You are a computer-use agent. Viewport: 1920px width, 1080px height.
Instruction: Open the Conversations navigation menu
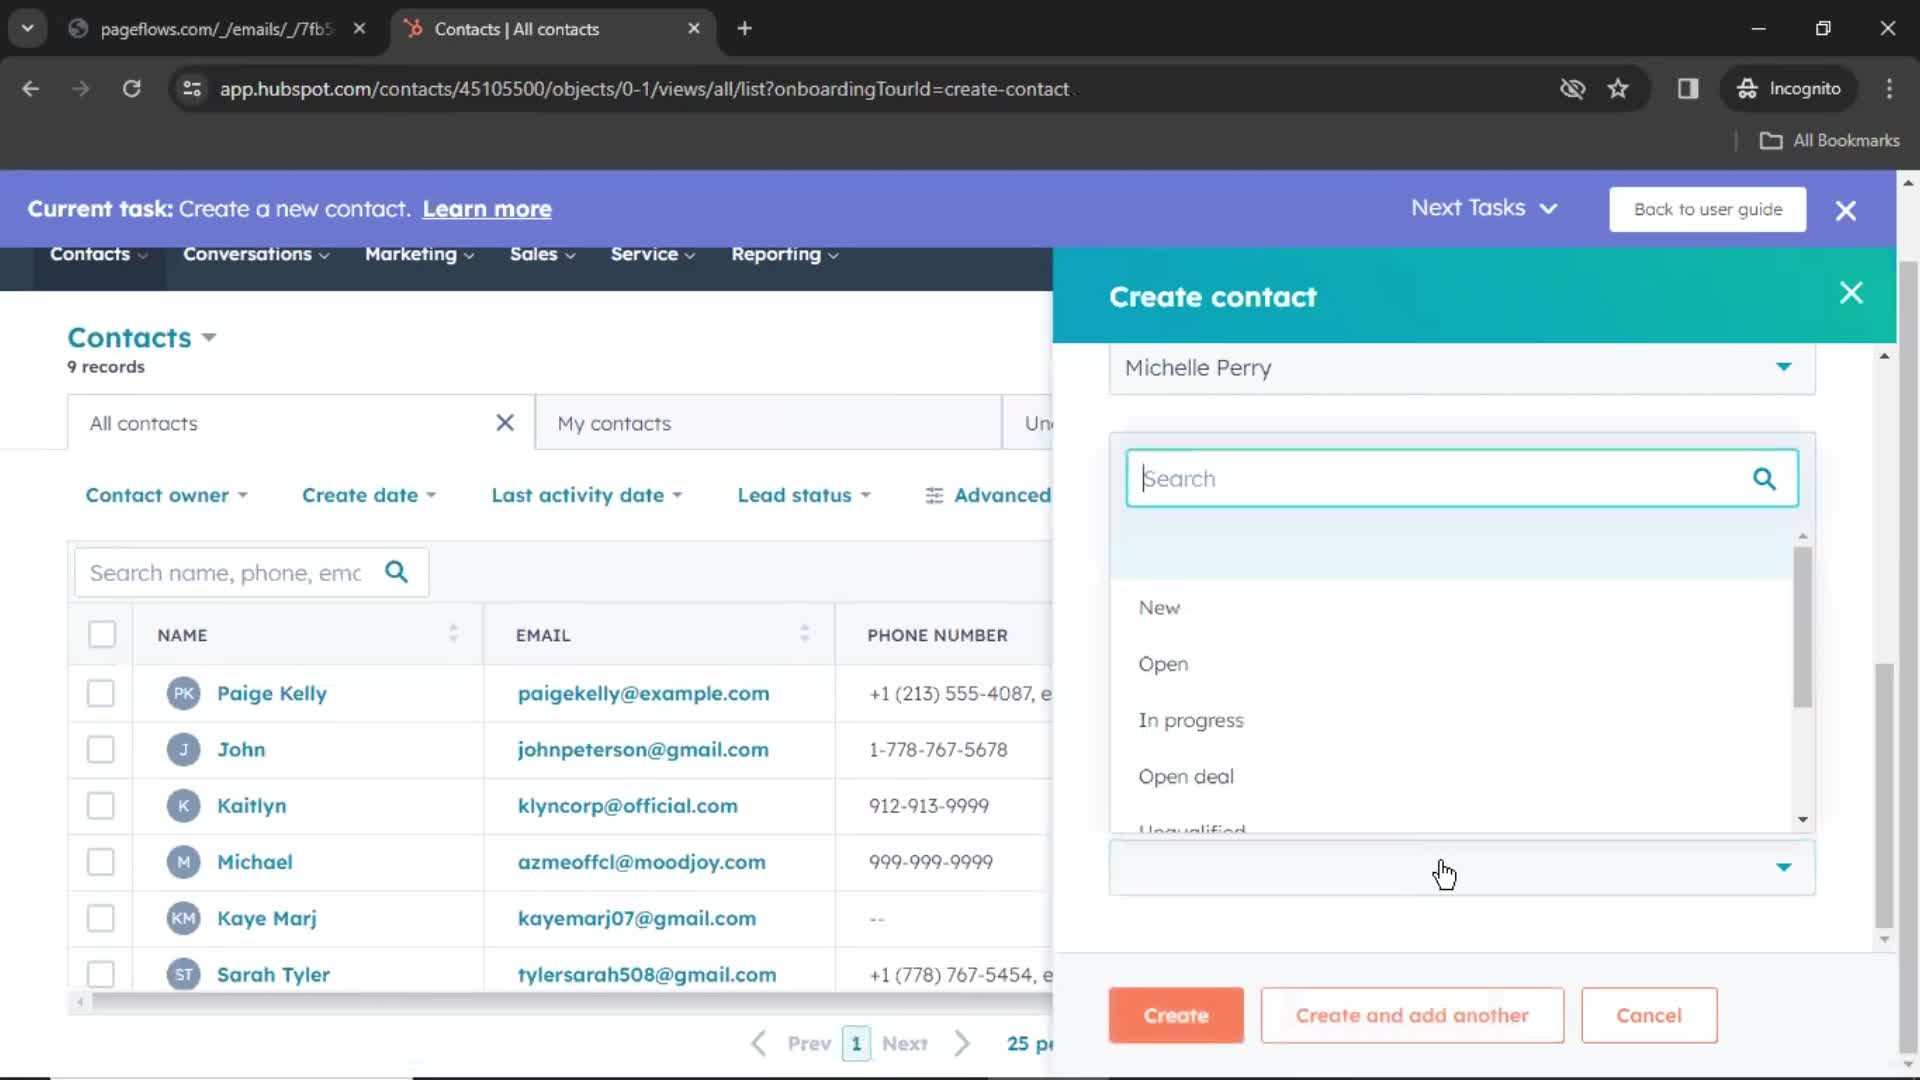pos(256,255)
